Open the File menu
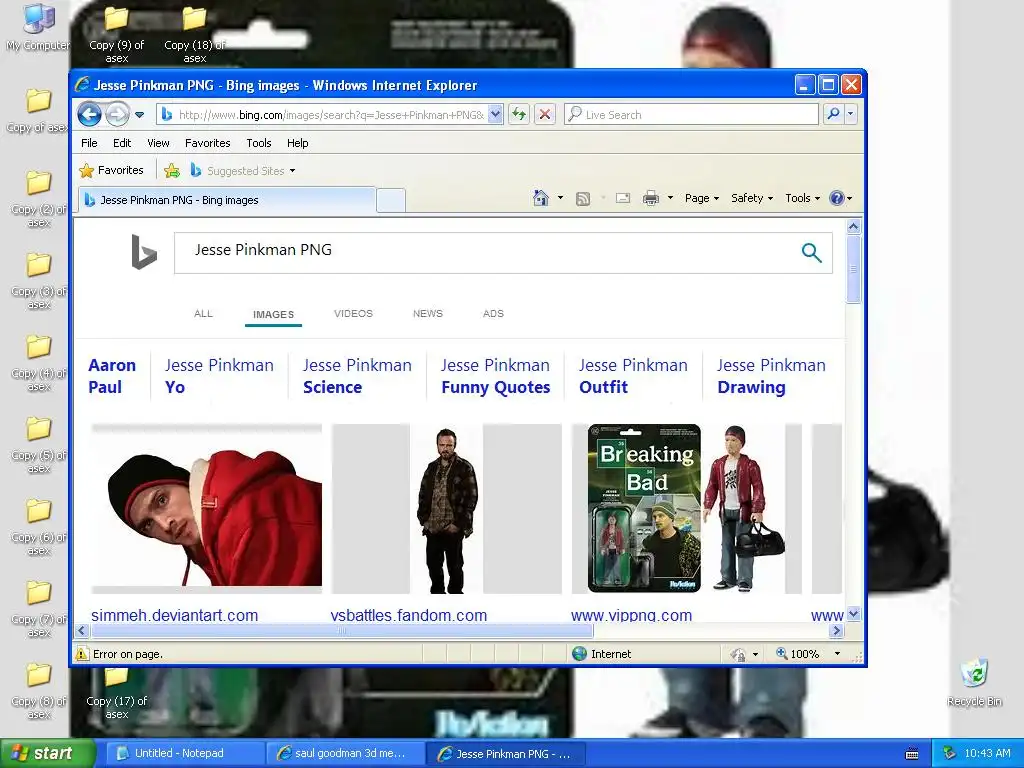 [x=89, y=143]
